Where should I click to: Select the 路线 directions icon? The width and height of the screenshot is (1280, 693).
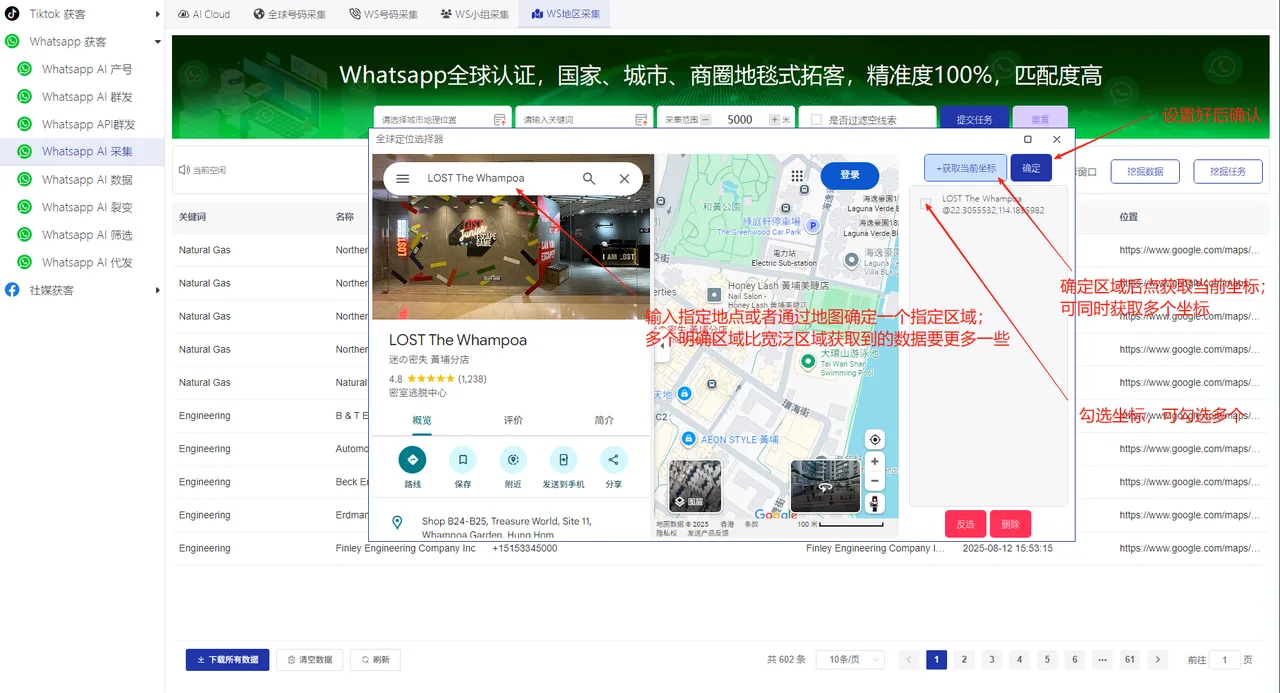pyautogui.click(x=412, y=458)
